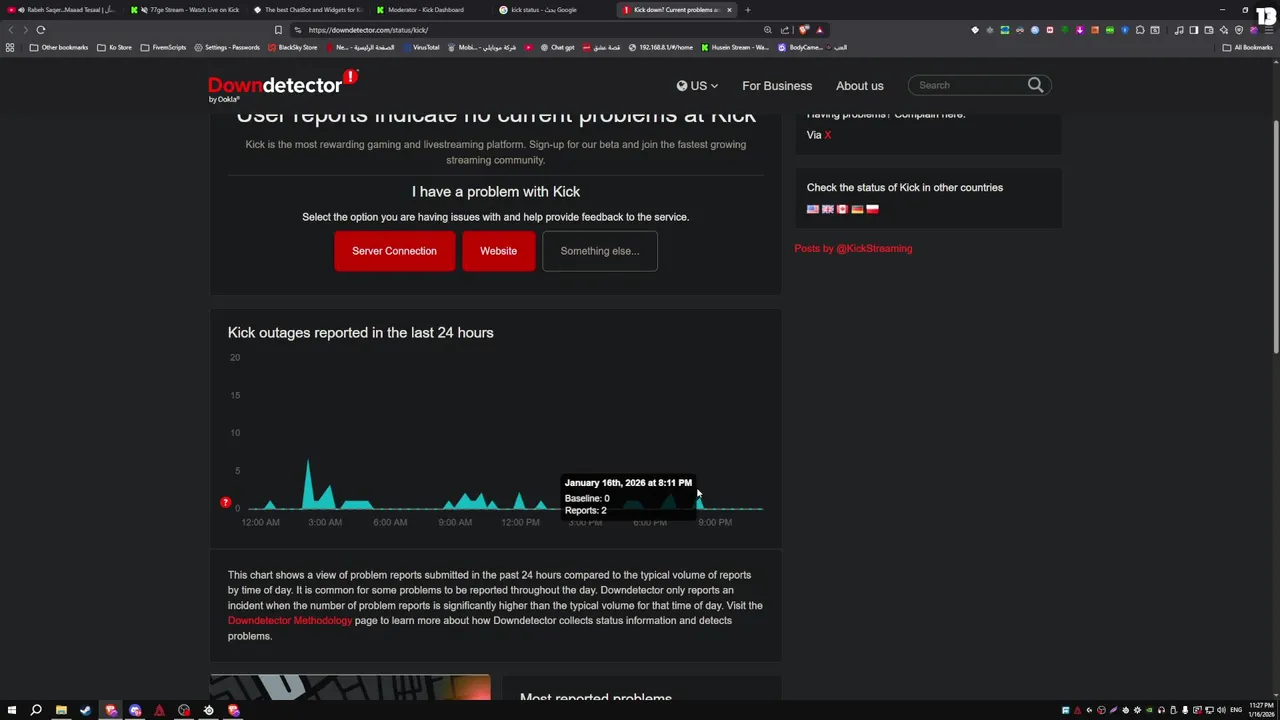Bookmark this page icon in address bar
The image size is (1280, 720).
(278, 30)
